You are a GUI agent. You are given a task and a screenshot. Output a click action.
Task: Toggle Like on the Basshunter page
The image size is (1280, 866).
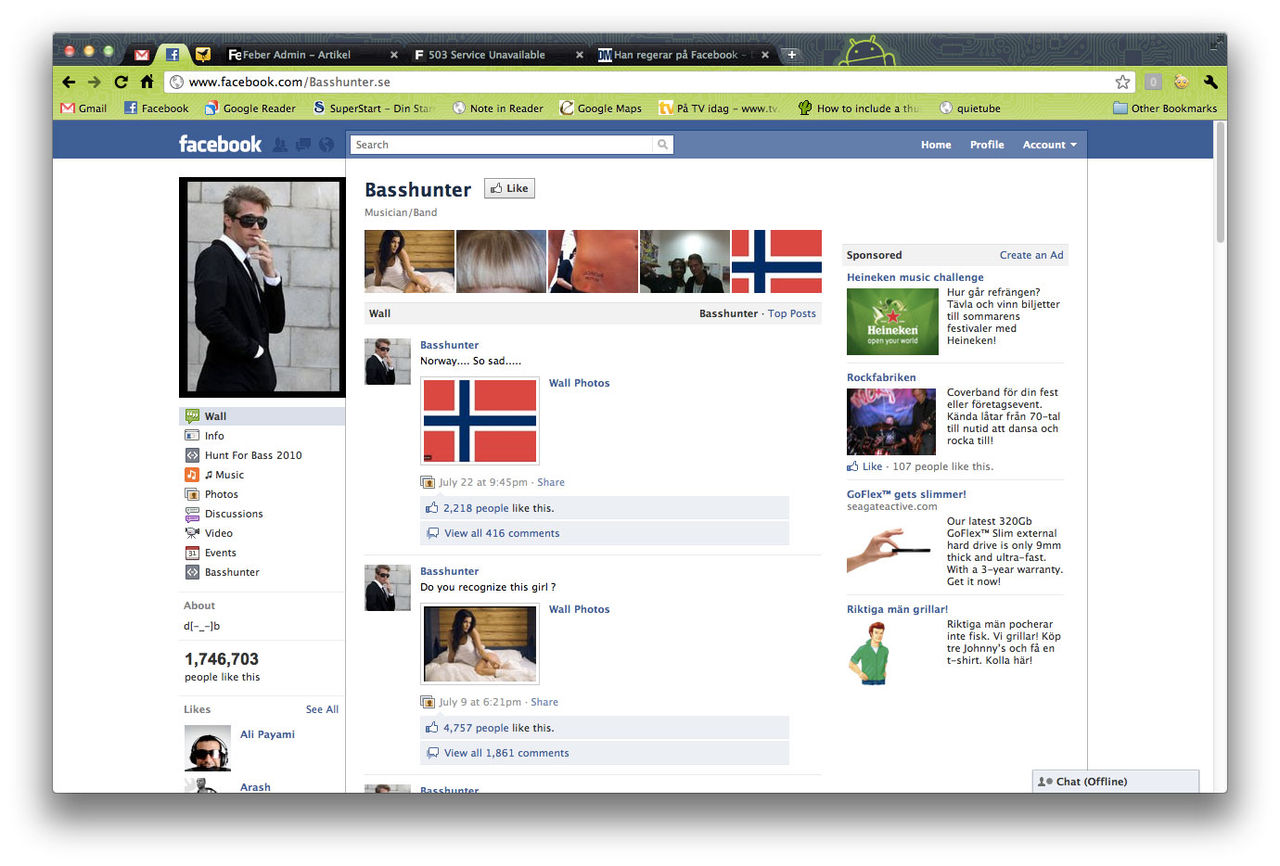click(x=509, y=188)
